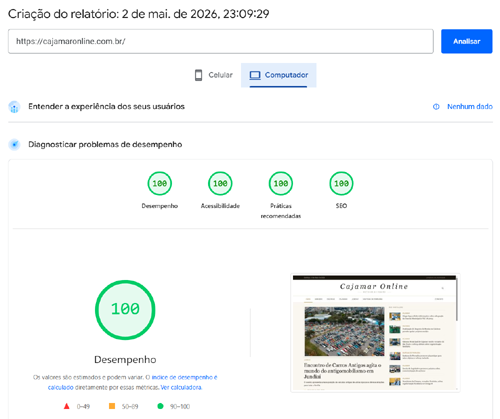Switch to the Celular tab
The width and height of the screenshot is (500, 419).
pos(214,75)
